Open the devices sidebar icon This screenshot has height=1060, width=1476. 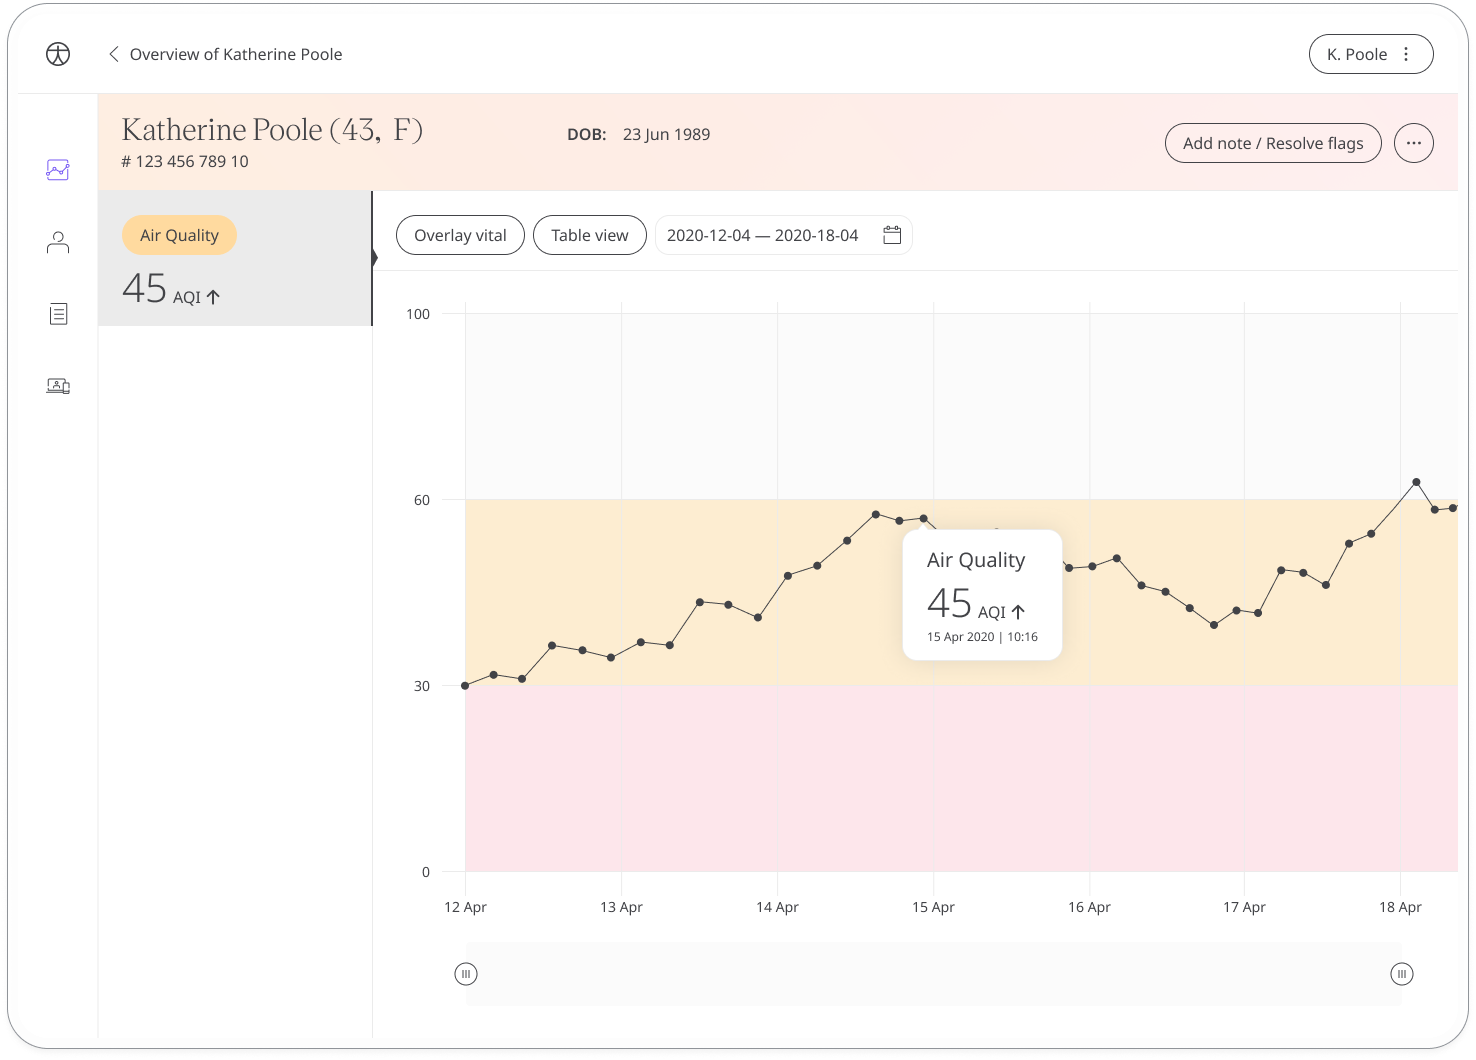(58, 386)
